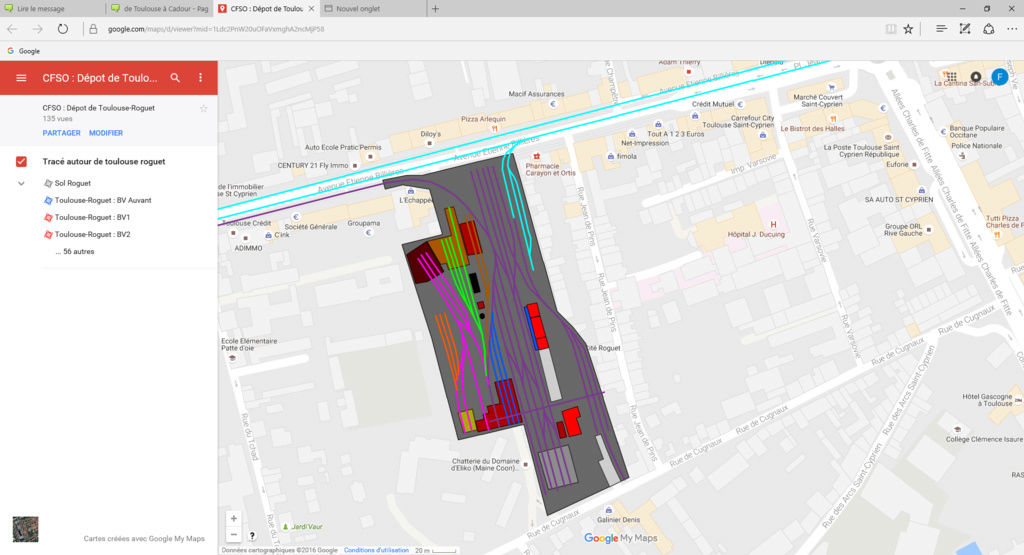
Task: Open the browser Hub icon
Action: 941,29
